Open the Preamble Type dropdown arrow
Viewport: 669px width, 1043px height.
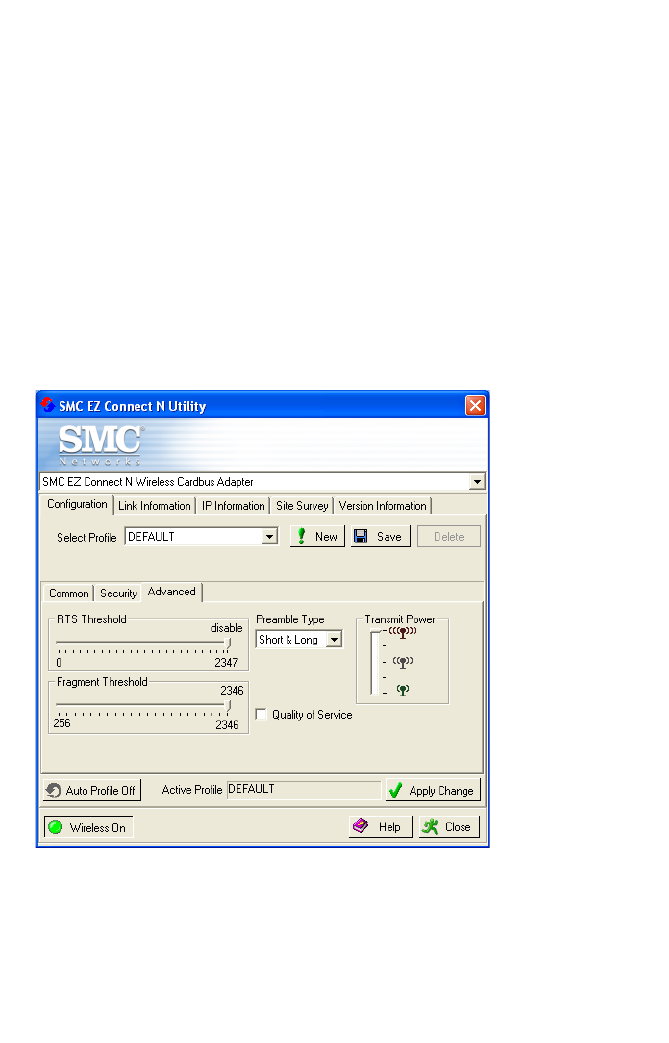point(334,640)
